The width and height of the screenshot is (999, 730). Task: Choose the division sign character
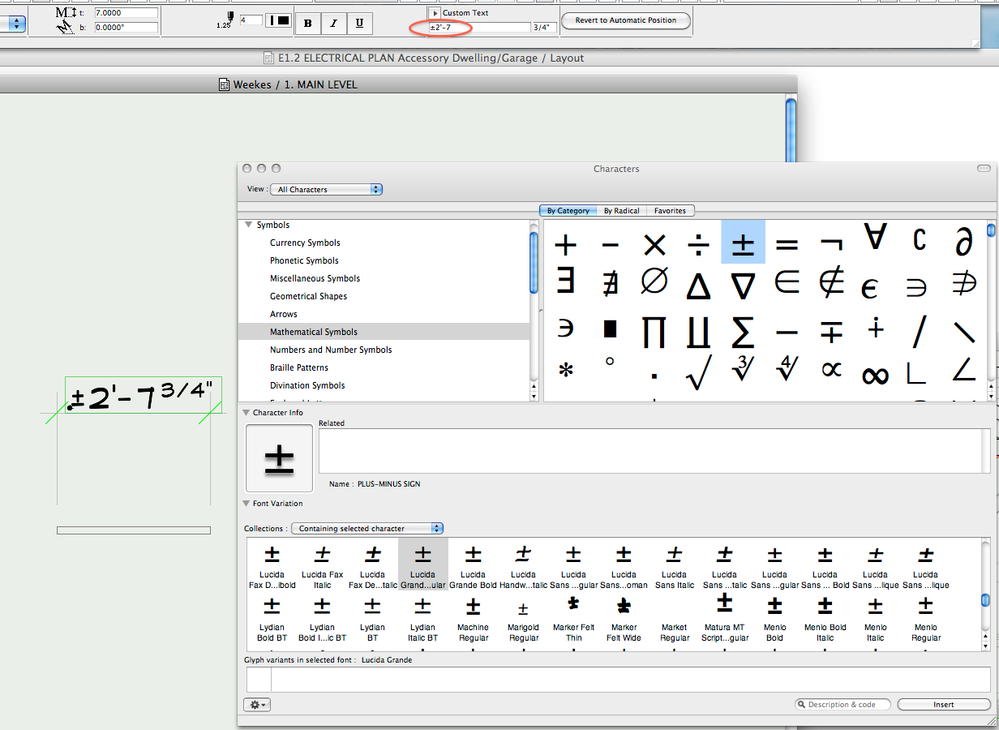[699, 243]
